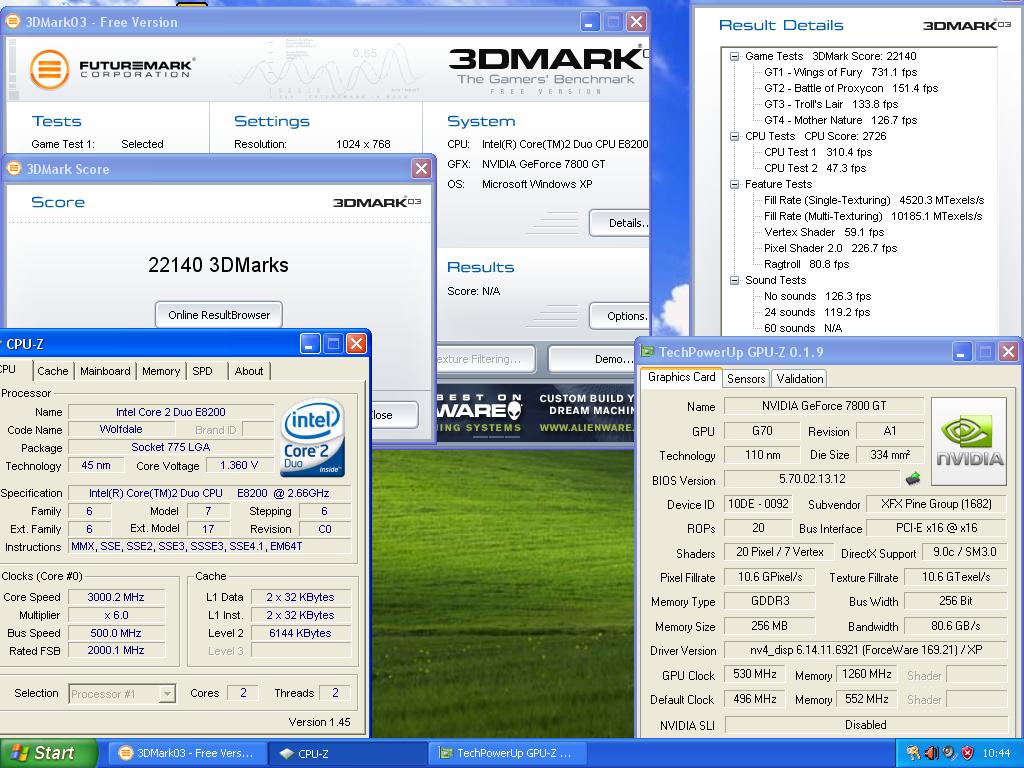Close the TechPowerUp GPU-Z window
The image size is (1024, 768).
click(1008, 352)
